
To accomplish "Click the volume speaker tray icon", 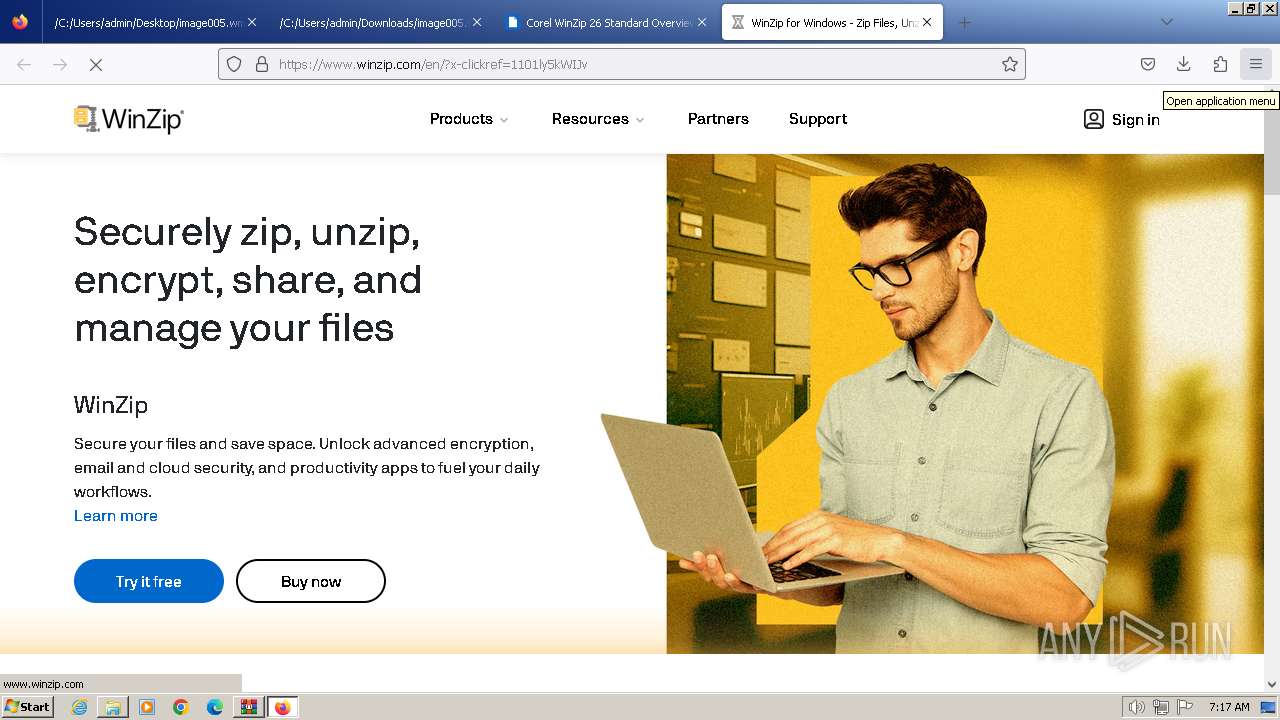I will point(1136,707).
